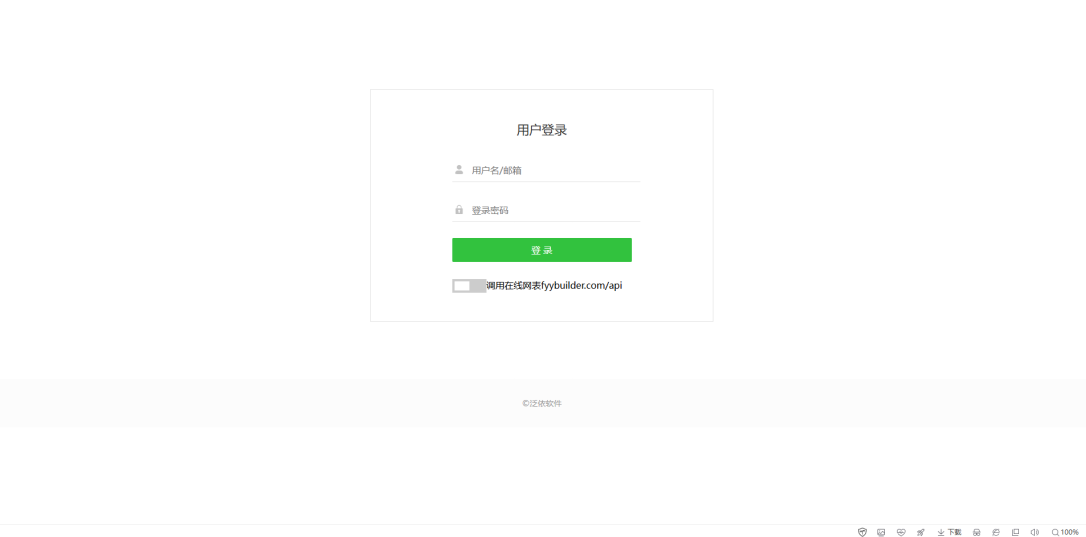Click the user silhouette icon beside username

(x=459, y=169)
